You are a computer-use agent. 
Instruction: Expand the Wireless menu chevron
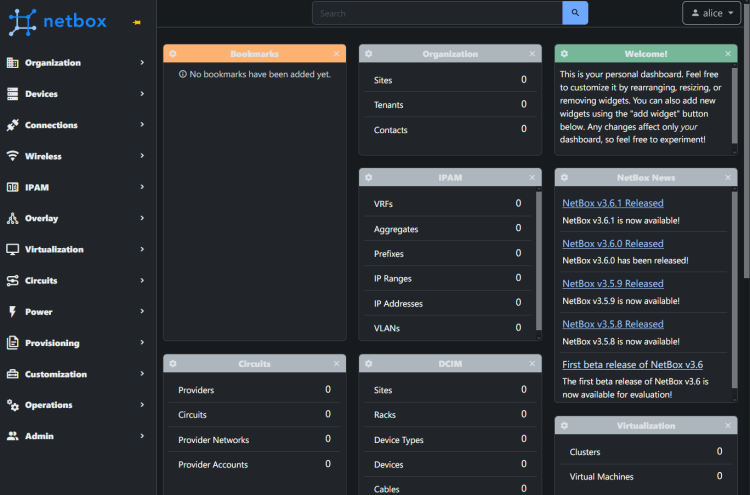pos(142,155)
